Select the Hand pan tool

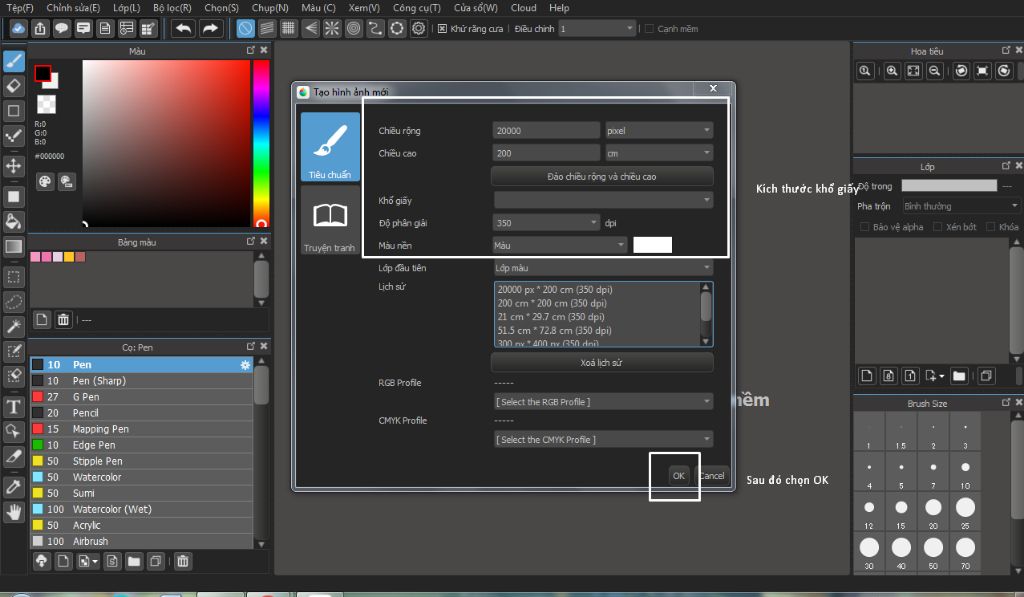point(14,512)
